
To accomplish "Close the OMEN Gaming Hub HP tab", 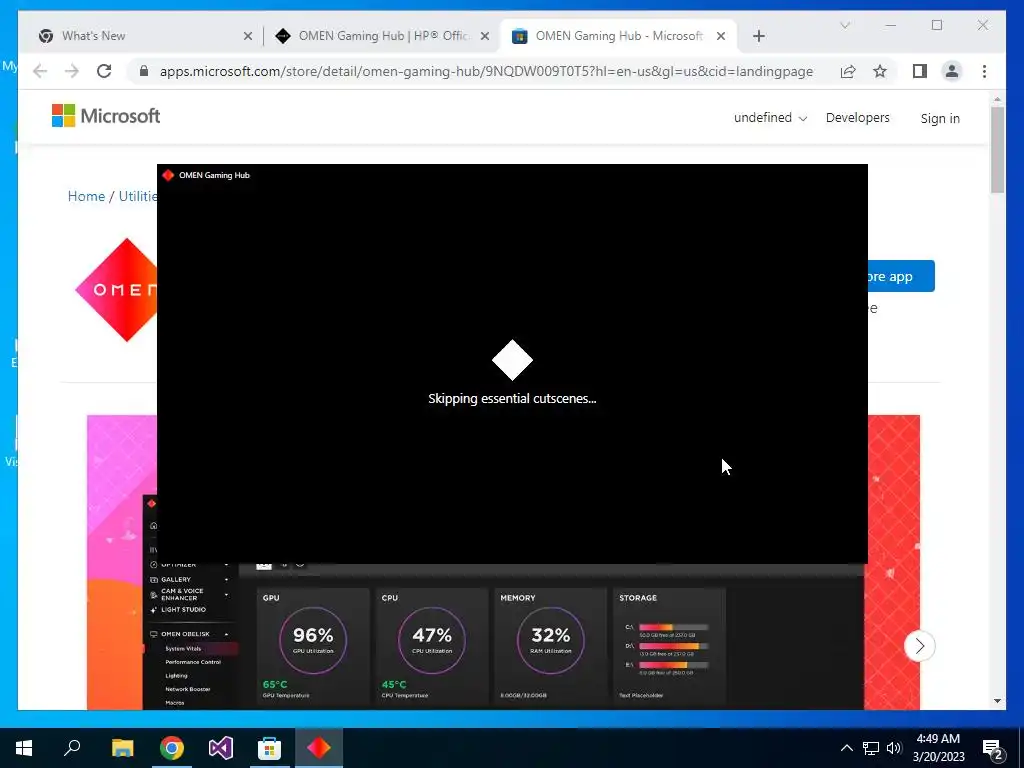I will pyautogui.click(x=485, y=37).
